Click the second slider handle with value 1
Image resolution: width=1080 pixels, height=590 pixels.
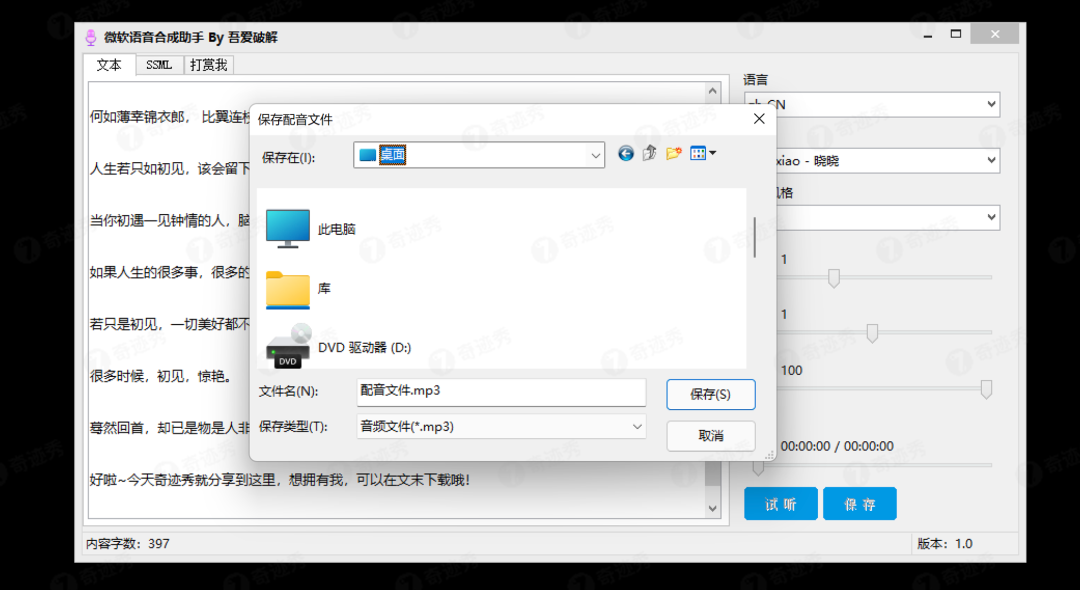pyautogui.click(x=872, y=333)
